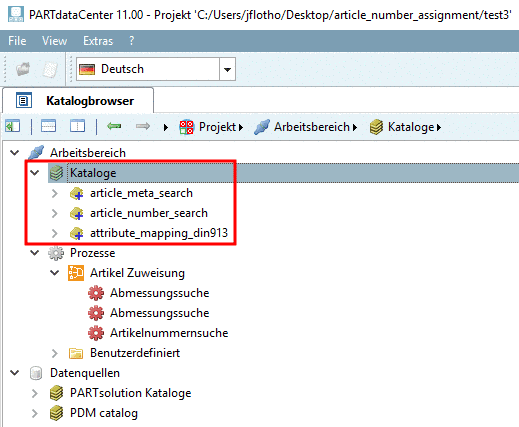Image resolution: width=519 pixels, height=427 pixels.
Task: Select the Artikel Zuweisung process
Action: pyautogui.click(x=137, y=273)
